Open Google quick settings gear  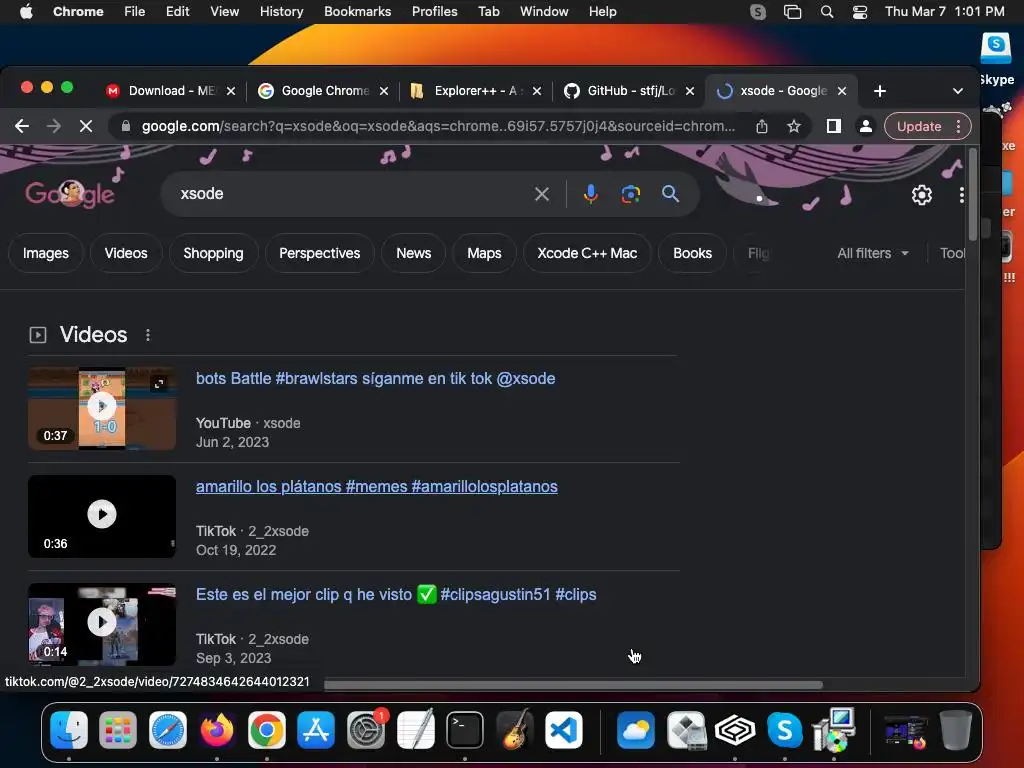921,195
